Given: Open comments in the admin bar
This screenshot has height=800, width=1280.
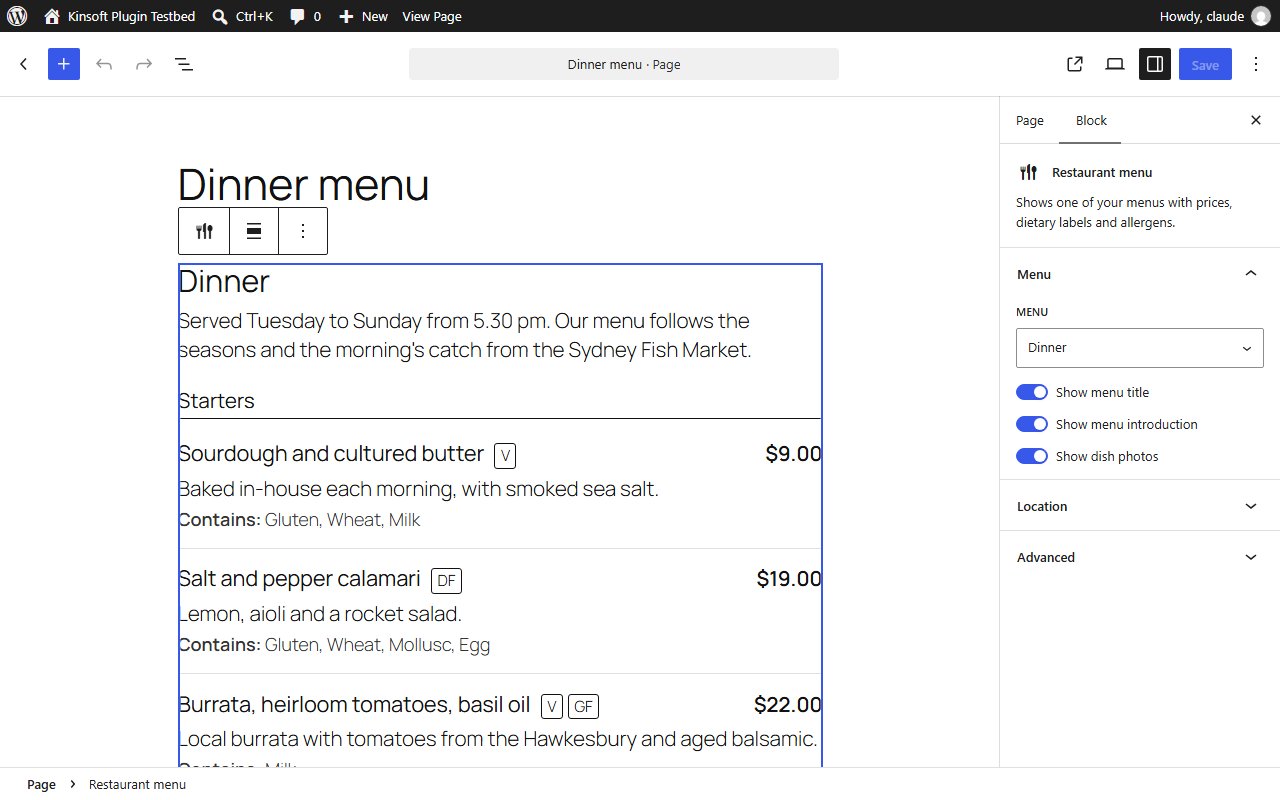Looking at the screenshot, I should [x=306, y=16].
